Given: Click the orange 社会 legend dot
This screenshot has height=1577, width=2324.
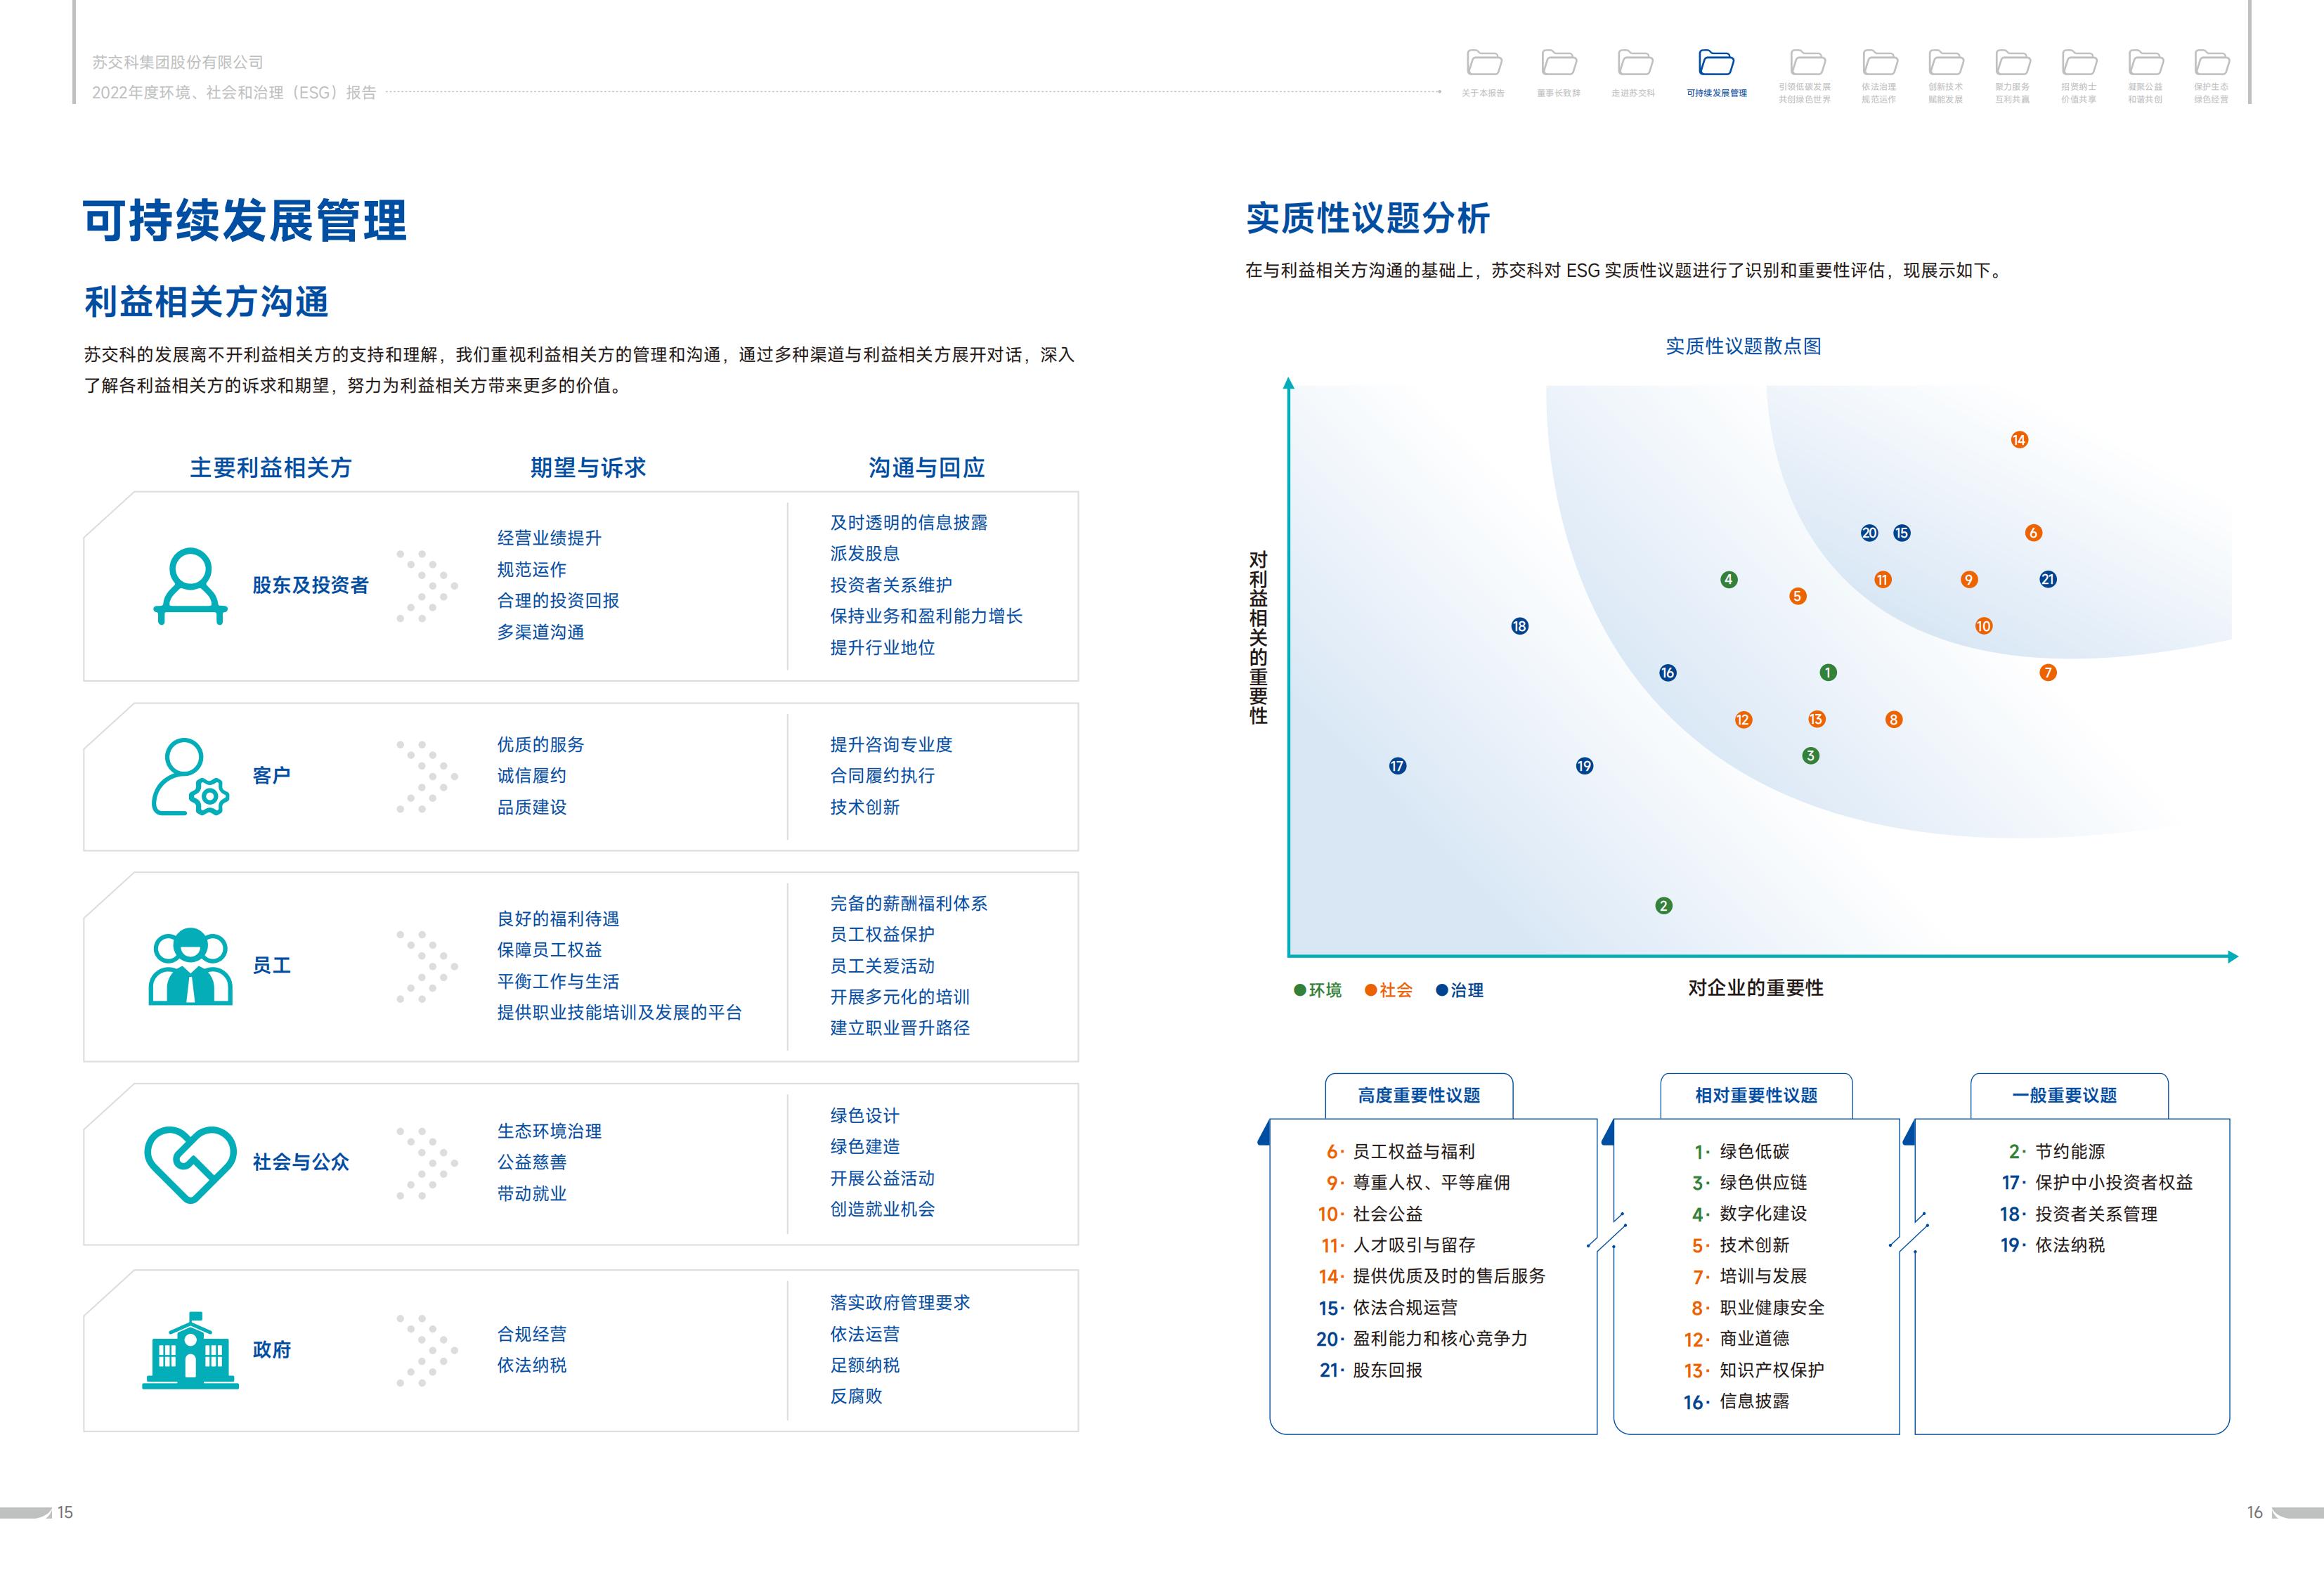Looking at the screenshot, I should point(1370,991).
